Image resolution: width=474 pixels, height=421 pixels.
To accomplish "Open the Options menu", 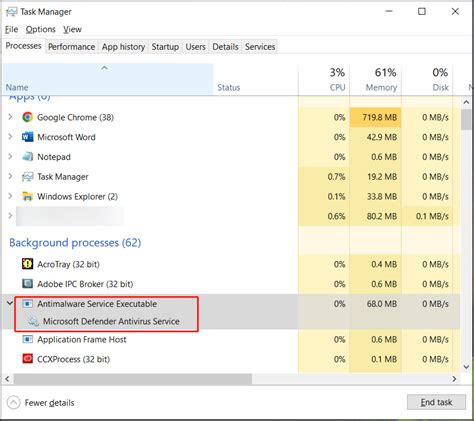I will pos(41,29).
